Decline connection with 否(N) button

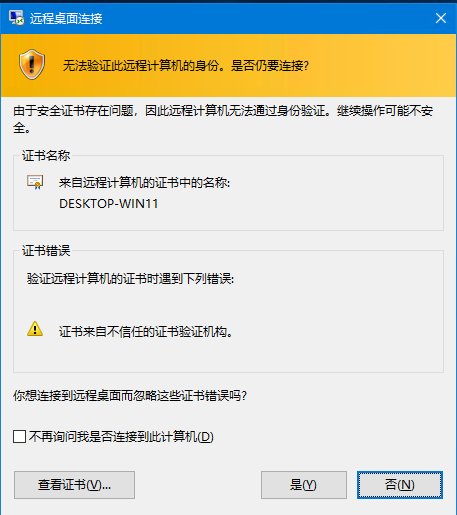(400, 485)
